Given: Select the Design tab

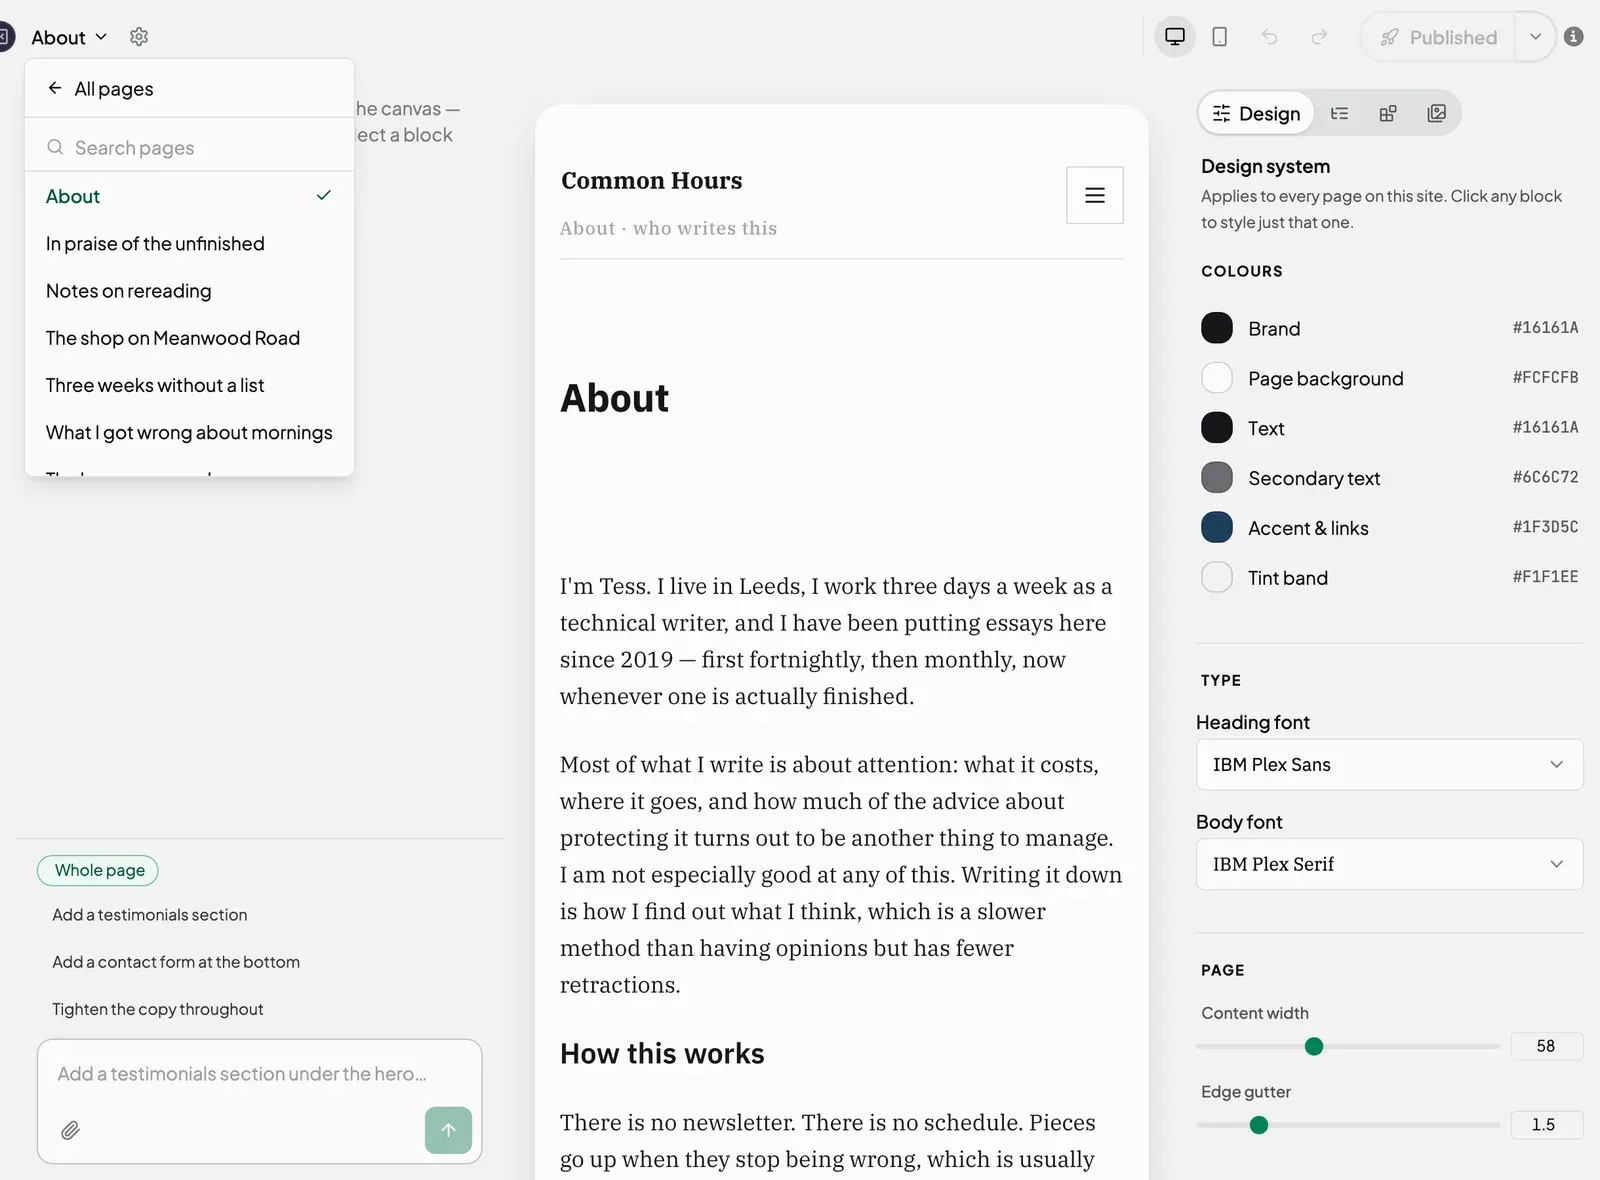Looking at the screenshot, I should click(x=1256, y=114).
